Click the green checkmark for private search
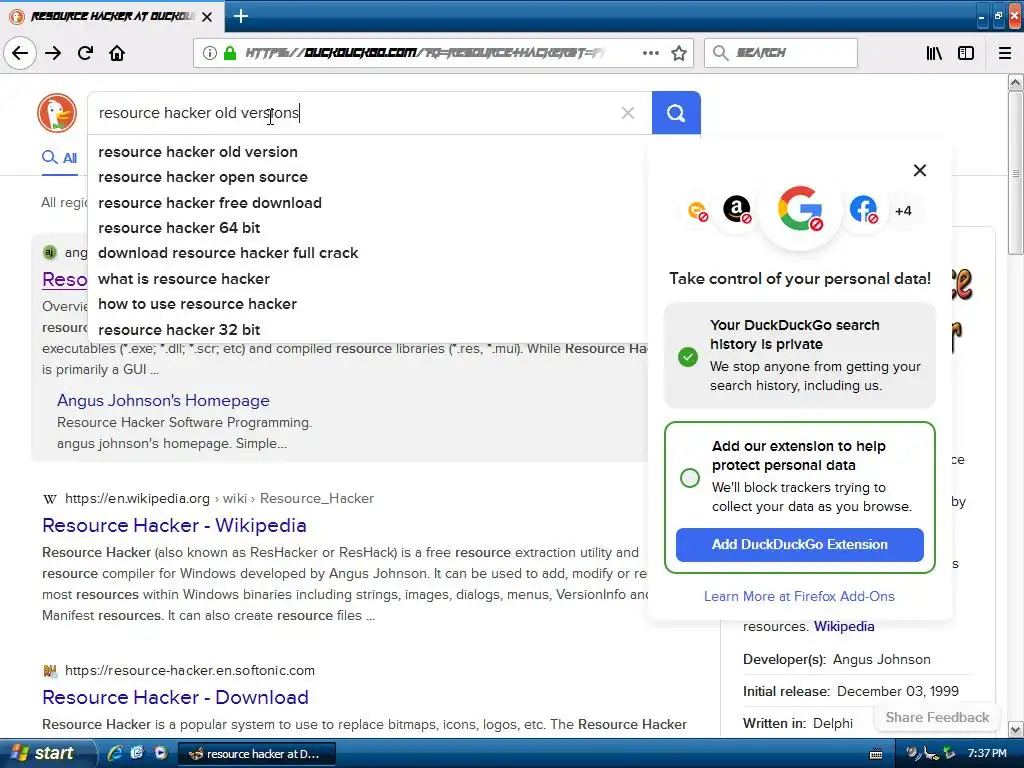1024x768 pixels. pyautogui.click(x=688, y=357)
